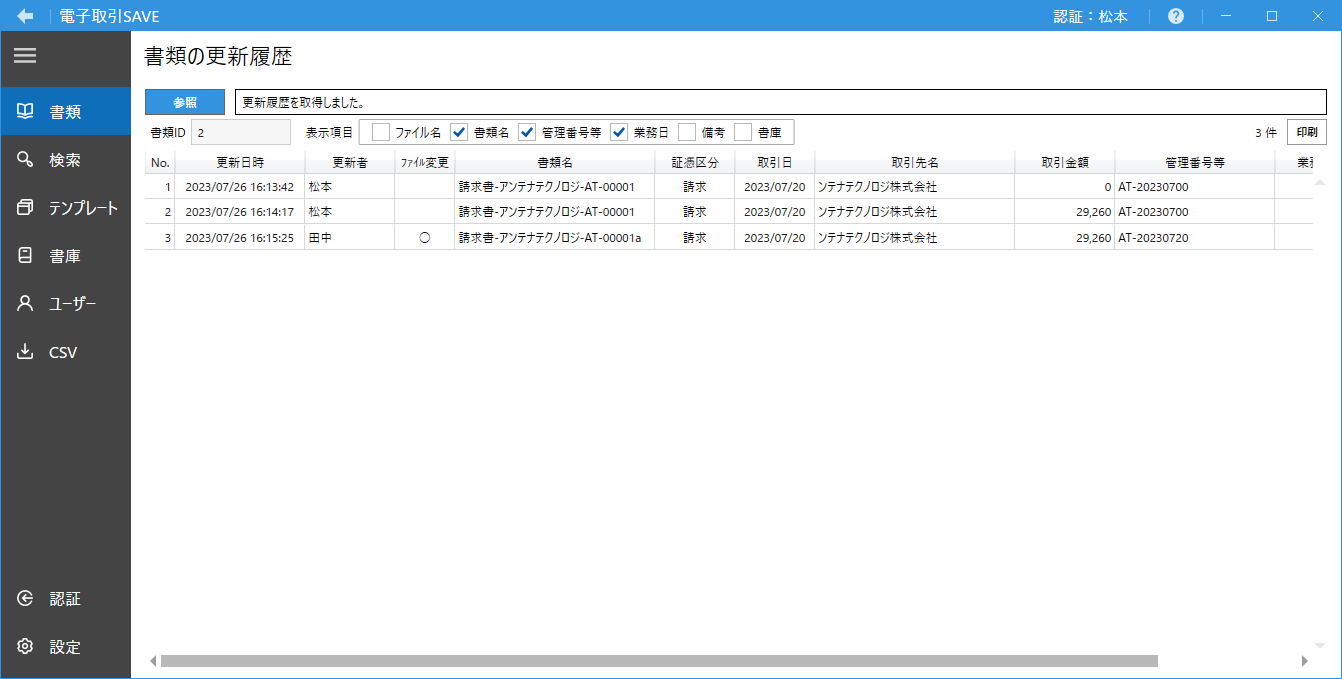Screen dimensions: 1342x679
Task: Toggle the 備考 checkbox
Action: (x=687, y=132)
